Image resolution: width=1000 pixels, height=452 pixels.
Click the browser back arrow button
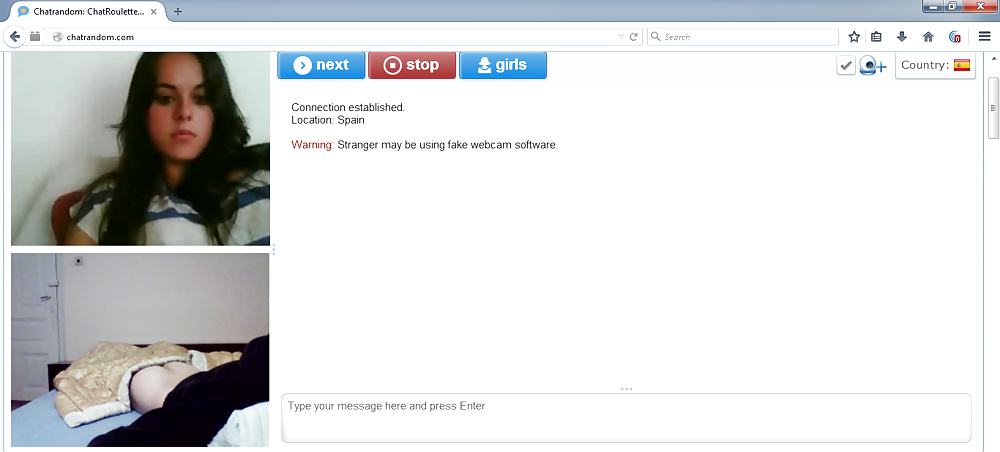(x=15, y=37)
